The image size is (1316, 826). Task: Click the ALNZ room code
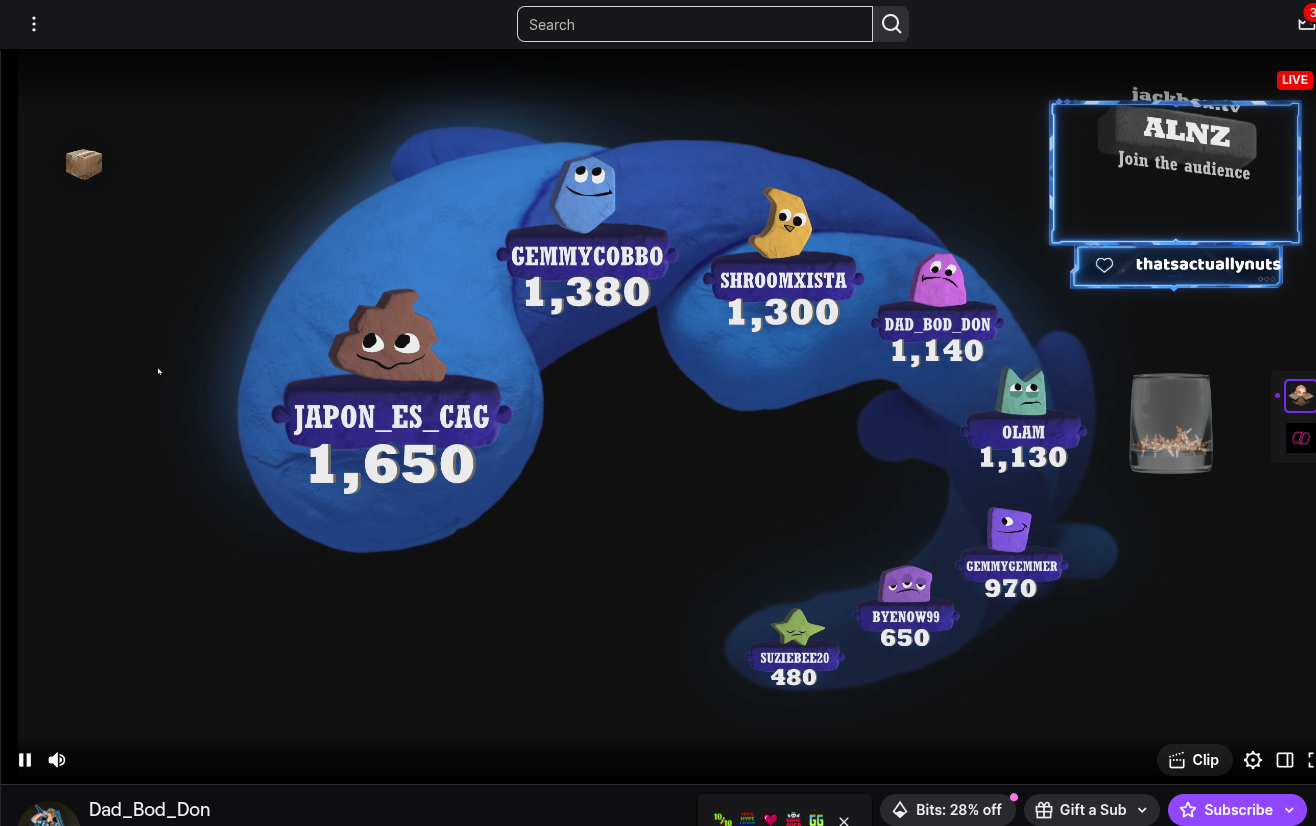click(1187, 131)
